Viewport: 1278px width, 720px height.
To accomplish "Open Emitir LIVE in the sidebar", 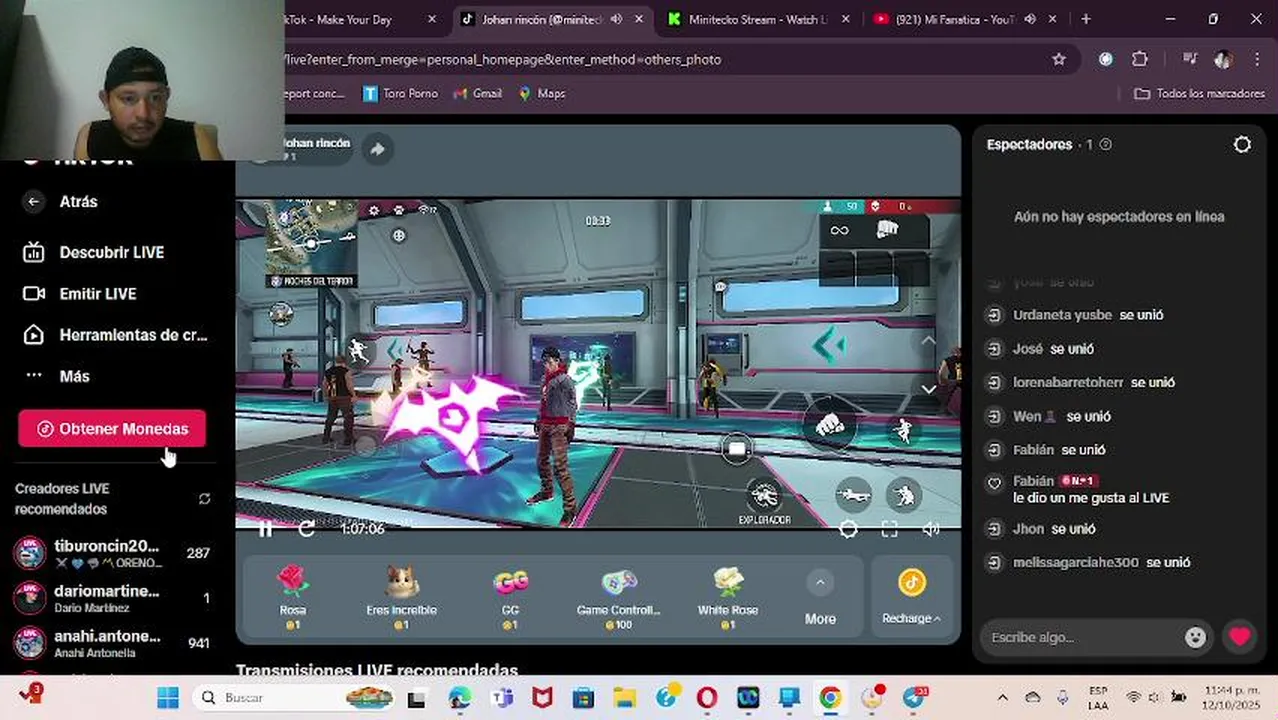I will 98,294.
